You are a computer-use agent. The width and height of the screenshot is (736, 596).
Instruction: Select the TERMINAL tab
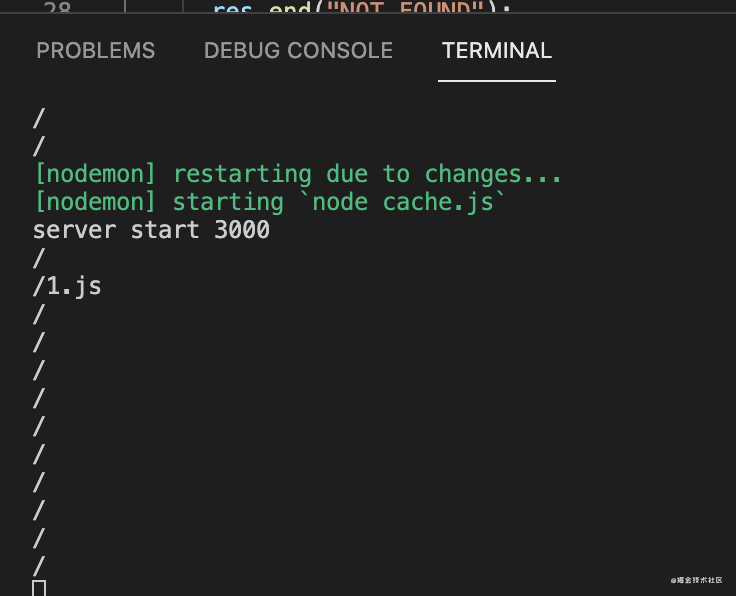point(497,51)
